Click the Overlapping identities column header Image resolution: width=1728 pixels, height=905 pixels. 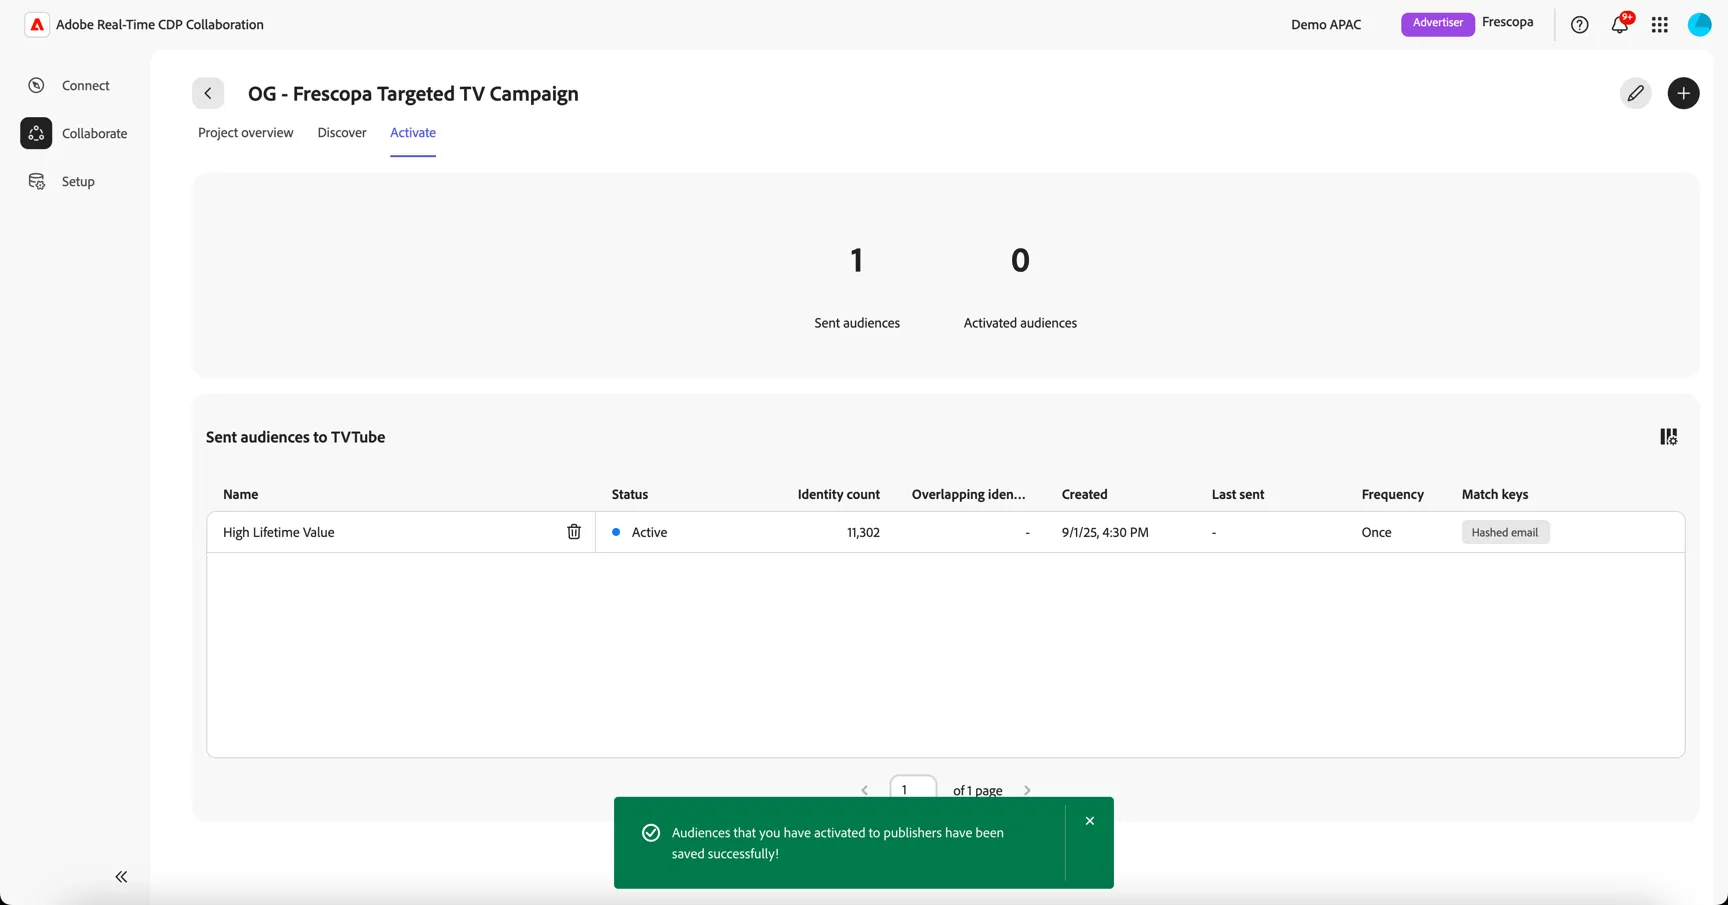coord(969,494)
